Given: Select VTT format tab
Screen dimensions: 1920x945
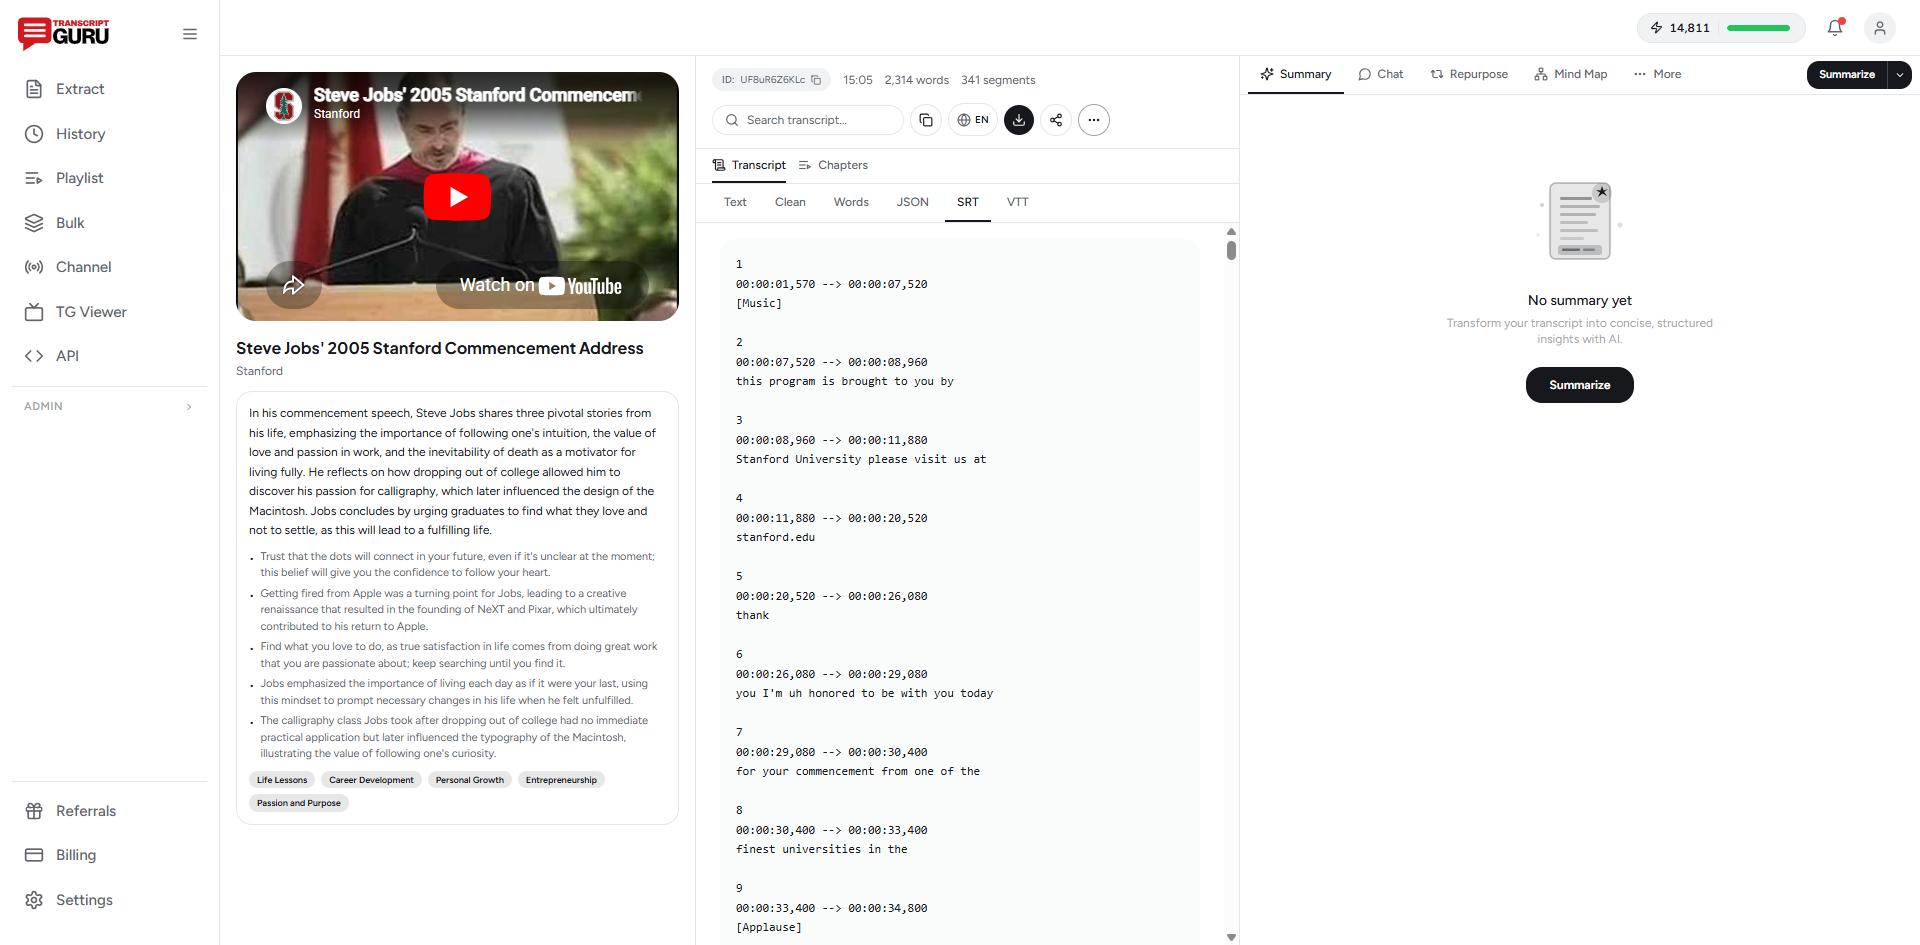Looking at the screenshot, I should click(1018, 202).
